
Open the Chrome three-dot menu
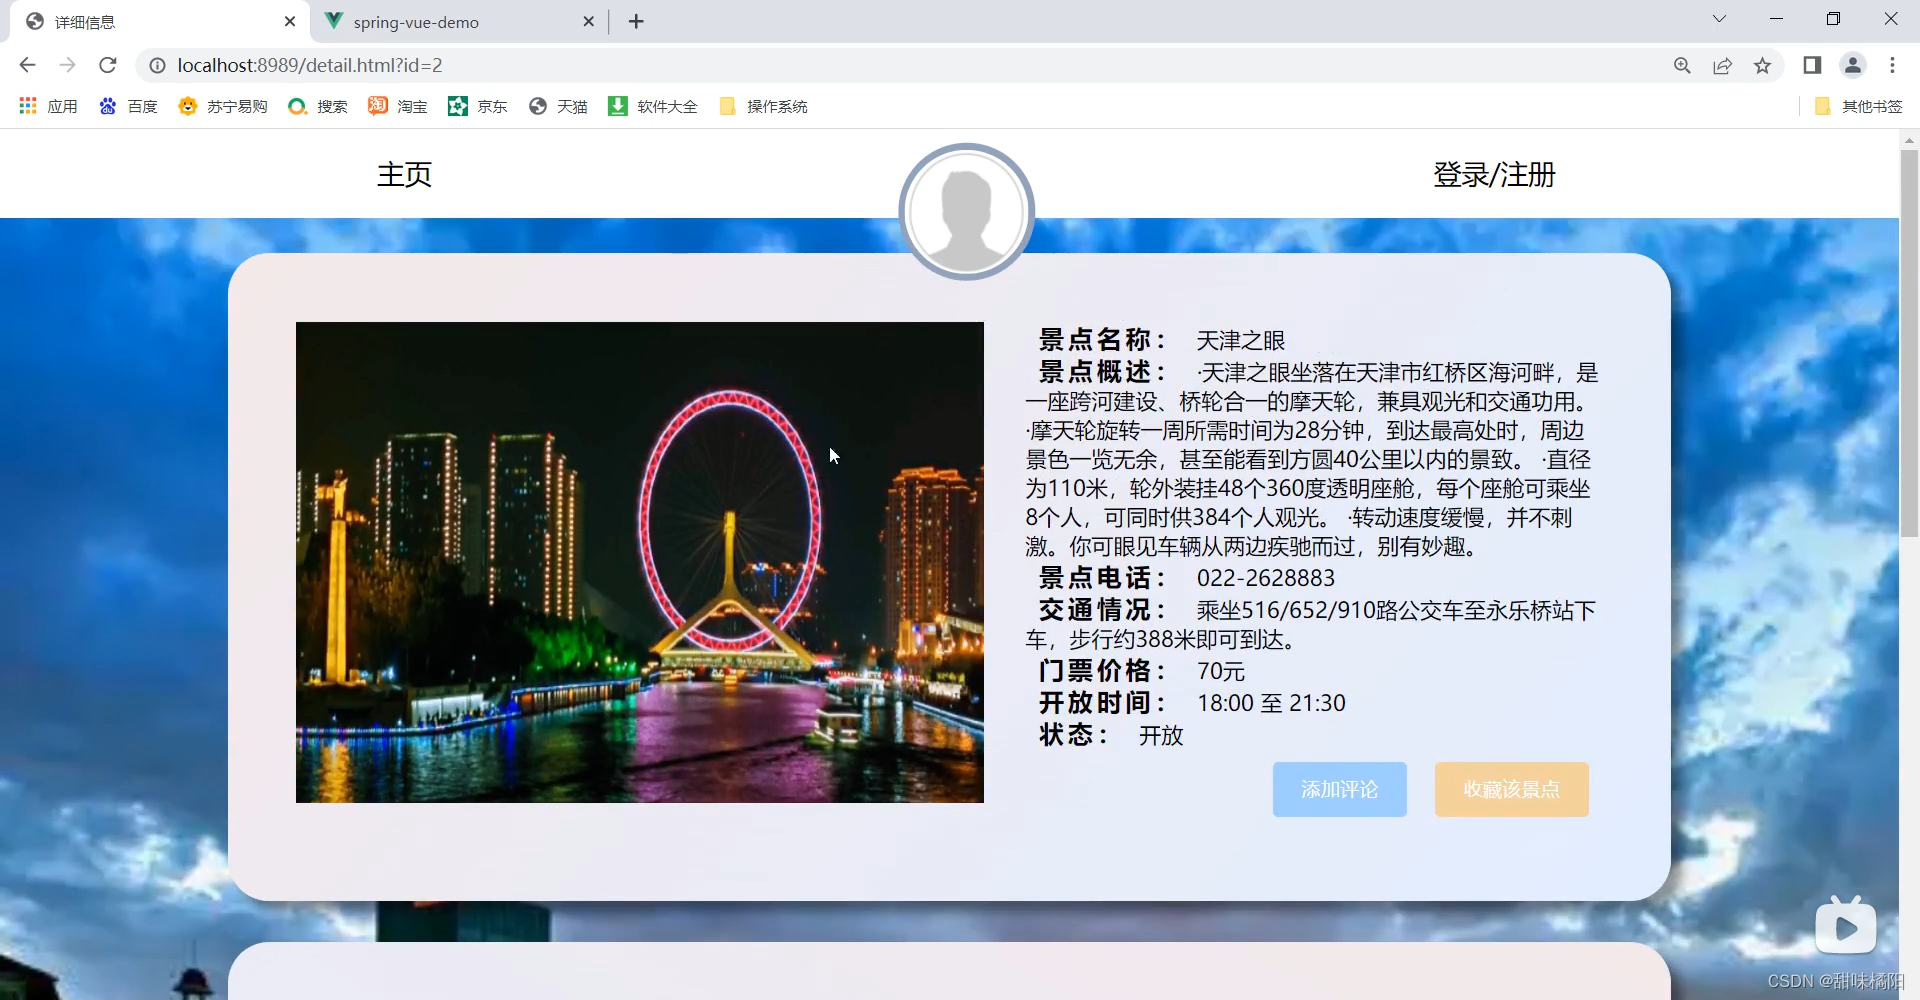[x=1892, y=65]
